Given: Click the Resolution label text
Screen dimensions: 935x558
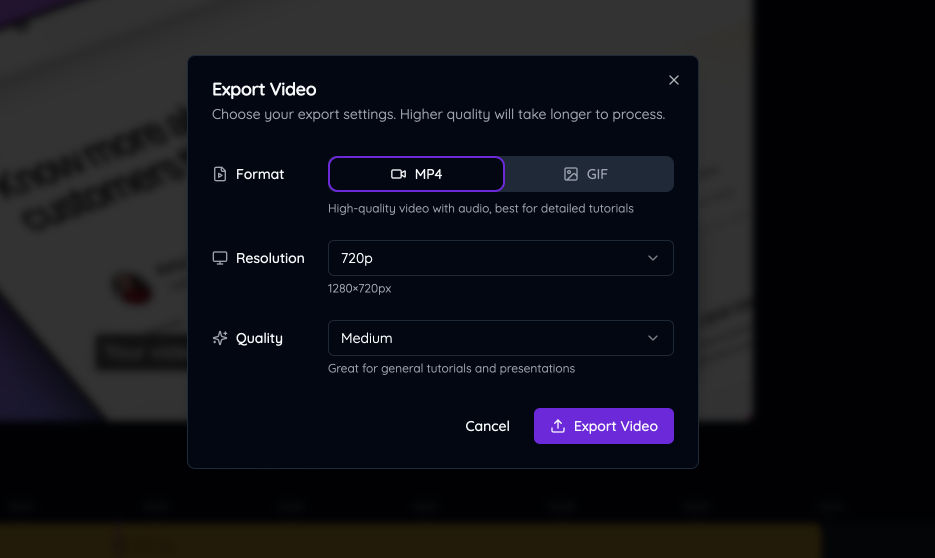Looking at the screenshot, I should click(x=270, y=258).
